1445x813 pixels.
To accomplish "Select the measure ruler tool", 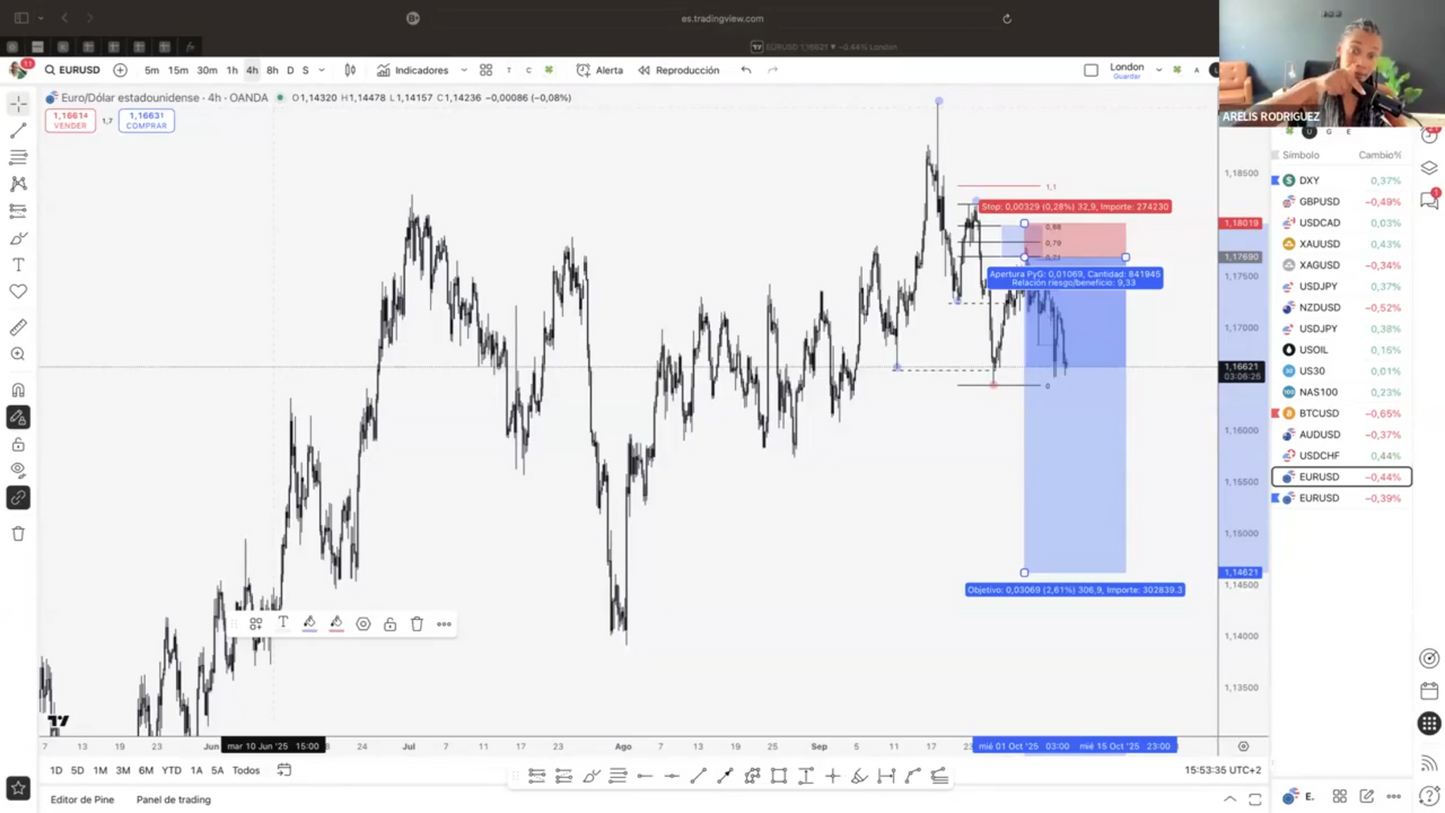I will coord(17,327).
